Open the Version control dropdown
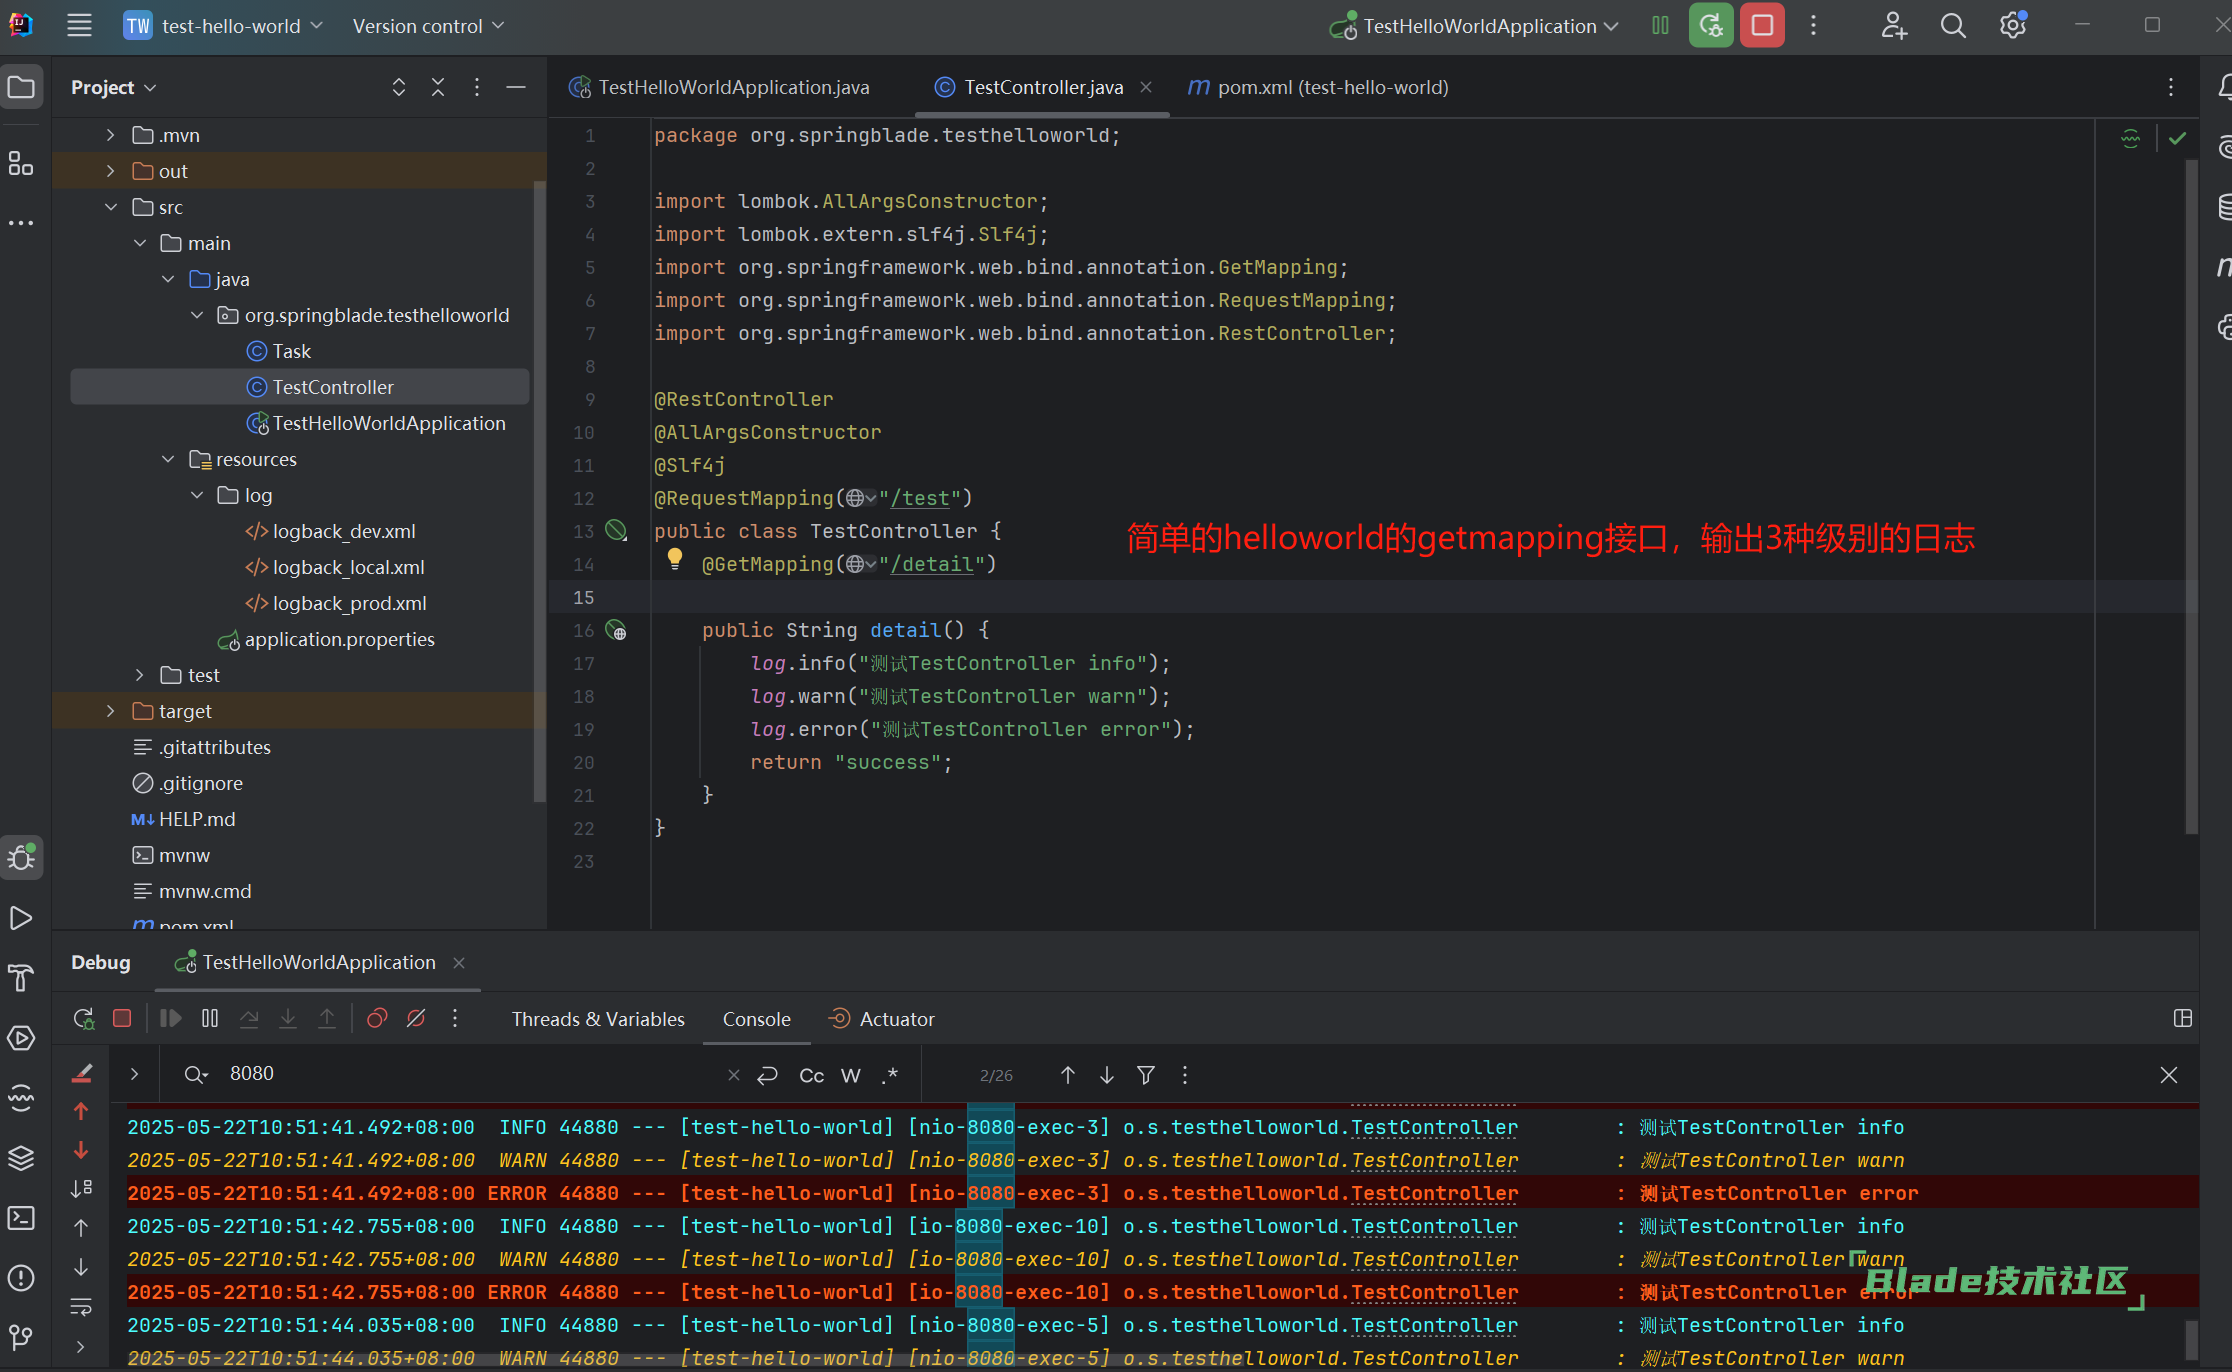This screenshot has height=1372, width=2232. pyautogui.click(x=428, y=26)
